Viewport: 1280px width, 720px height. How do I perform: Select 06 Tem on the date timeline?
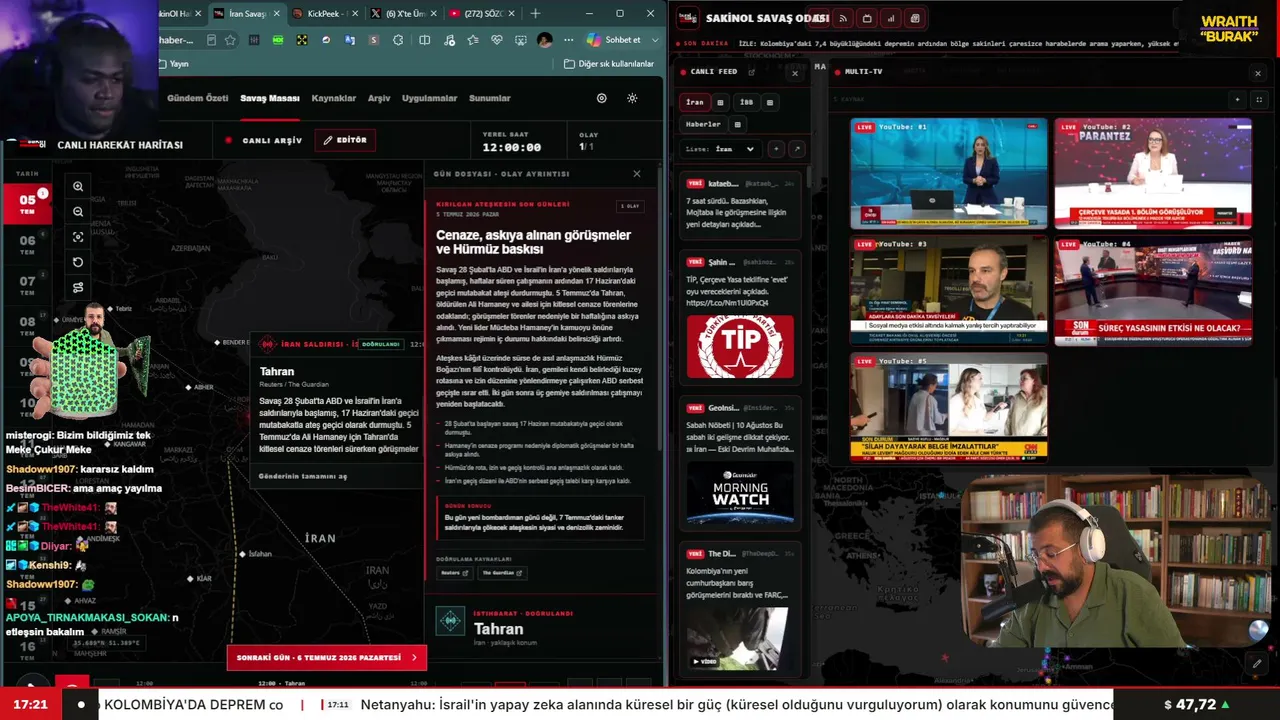28,244
